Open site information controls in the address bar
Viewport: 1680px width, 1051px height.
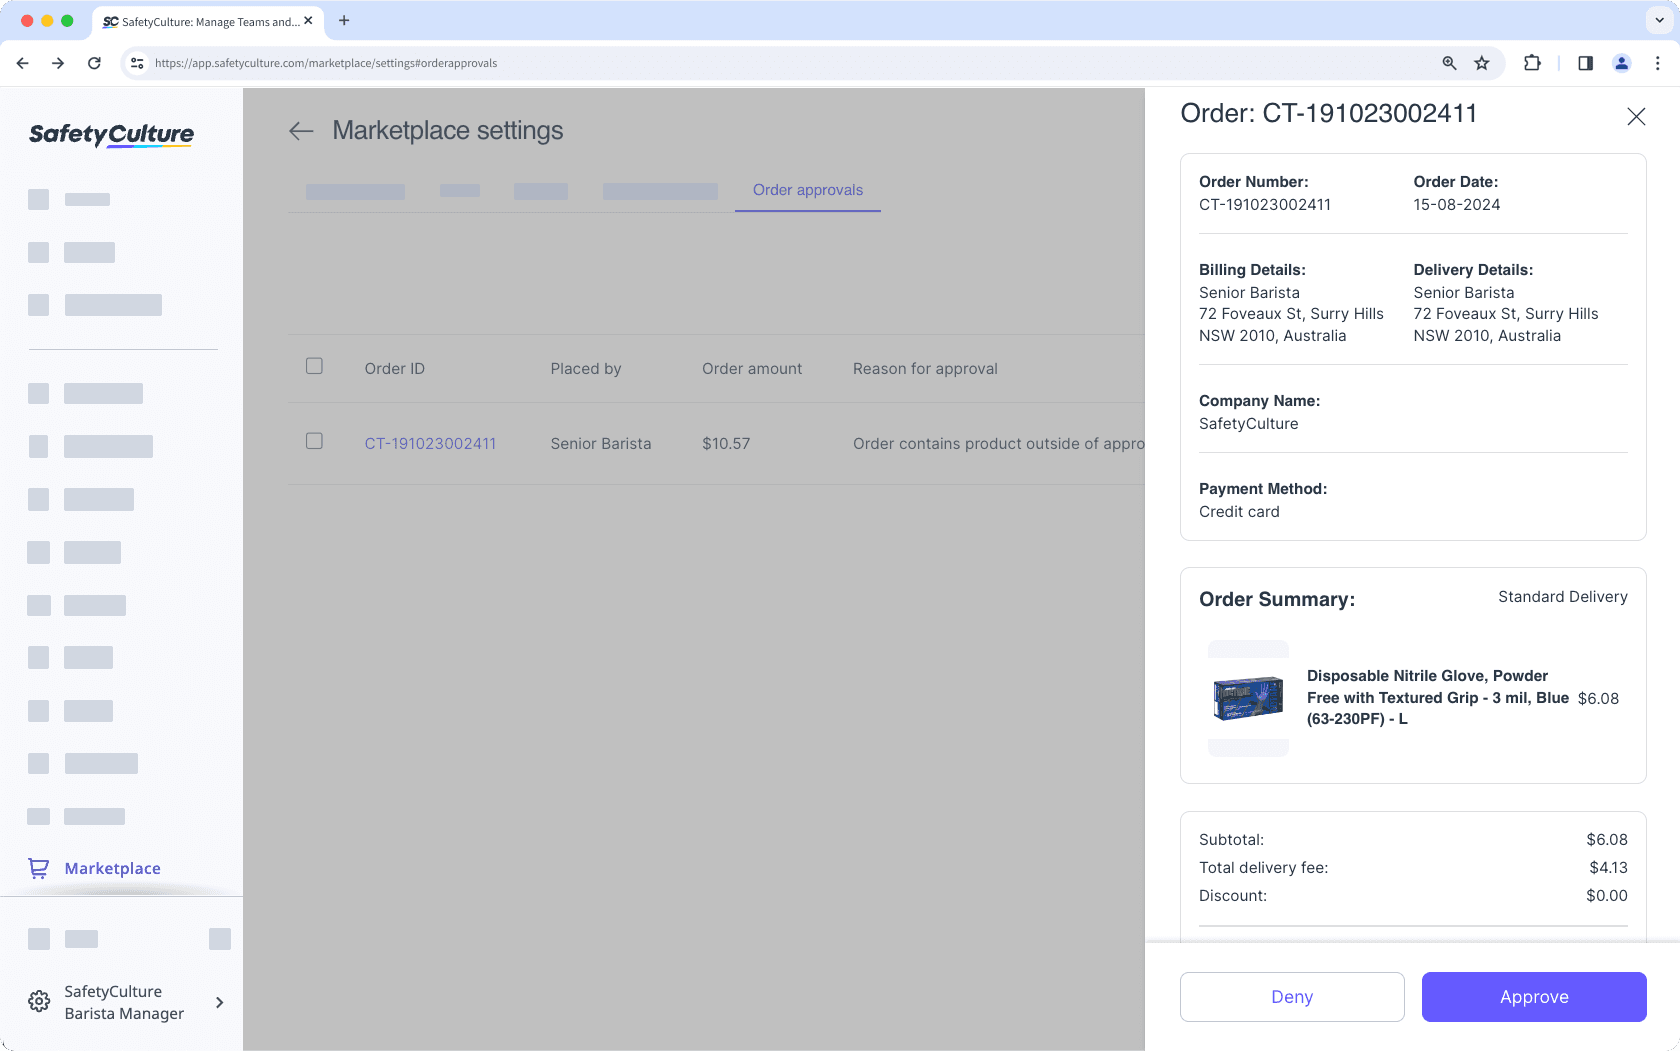point(136,62)
